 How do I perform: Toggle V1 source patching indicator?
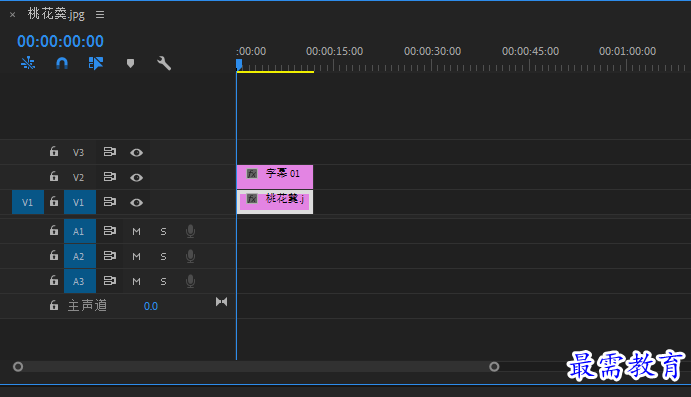click(x=28, y=202)
